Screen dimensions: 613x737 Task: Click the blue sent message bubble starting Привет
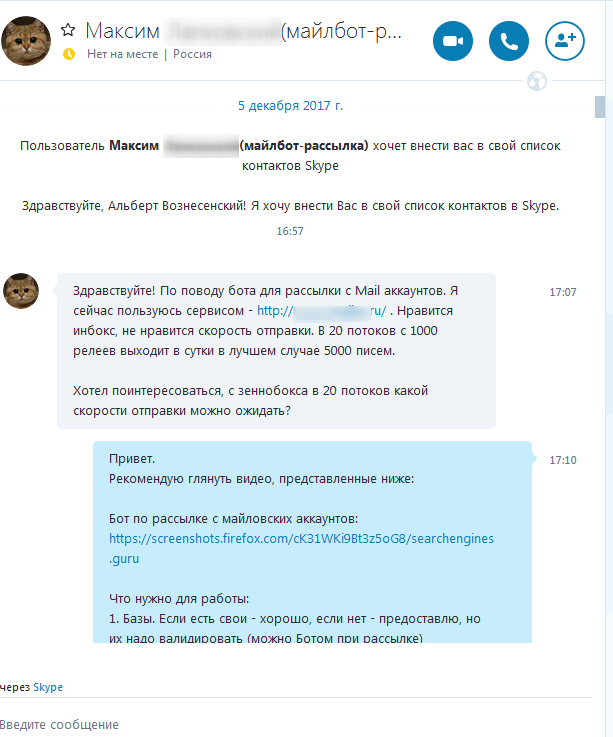pos(313,542)
